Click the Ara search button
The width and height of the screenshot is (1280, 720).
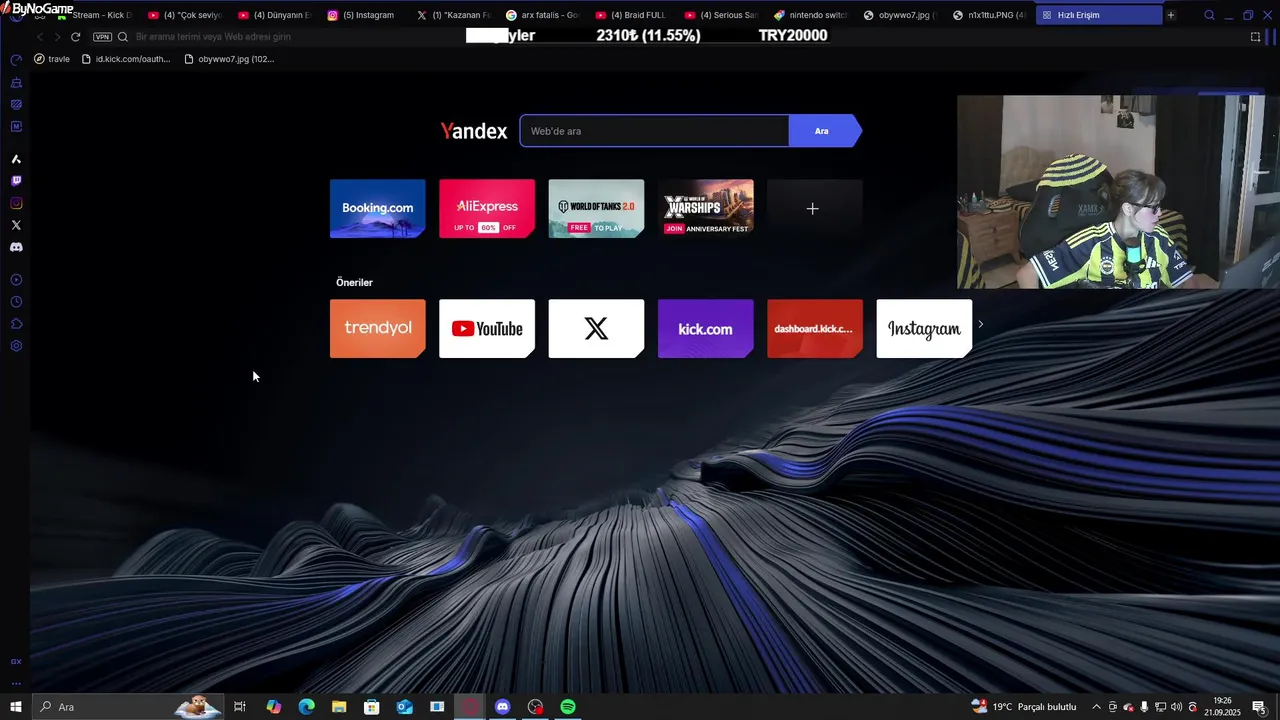click(x=822, y=131)
